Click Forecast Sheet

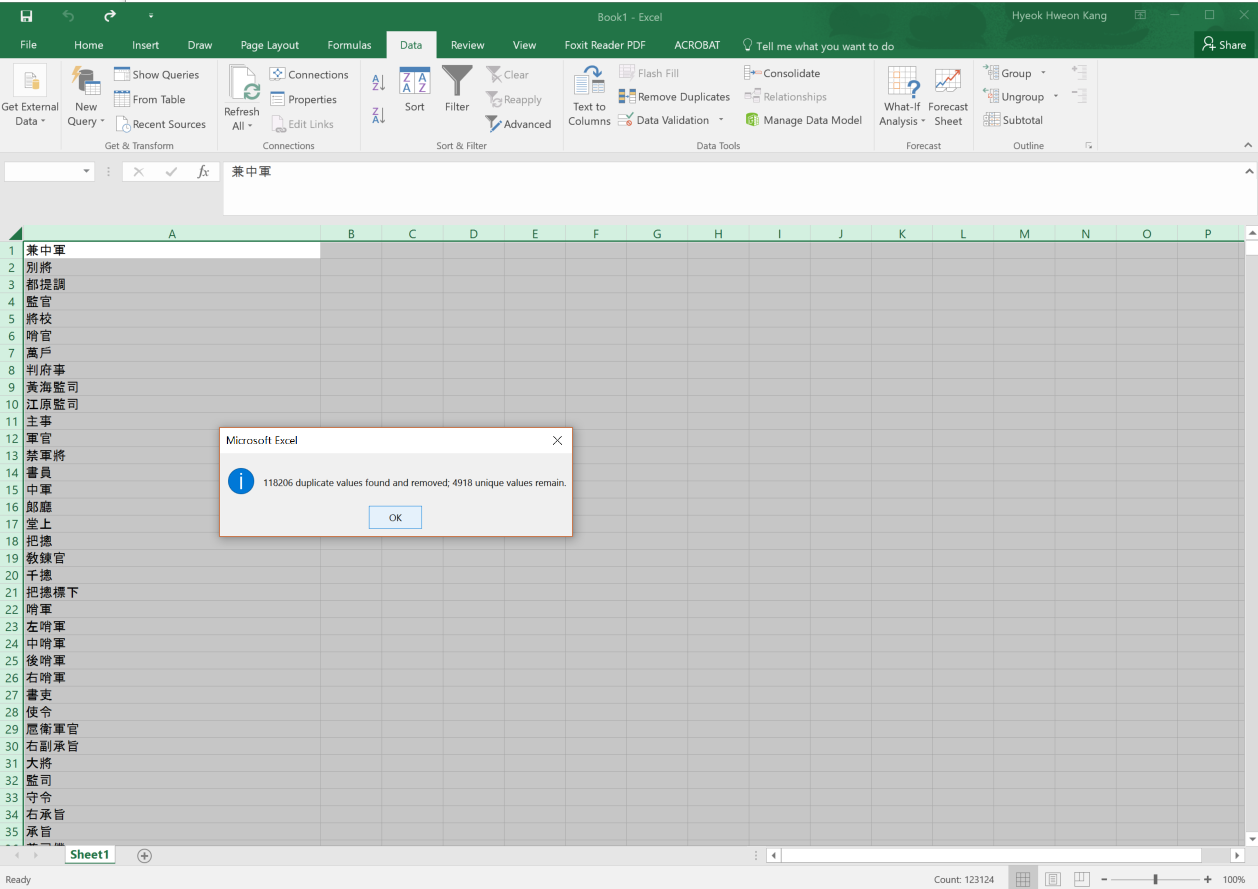[x=948, y=97]
